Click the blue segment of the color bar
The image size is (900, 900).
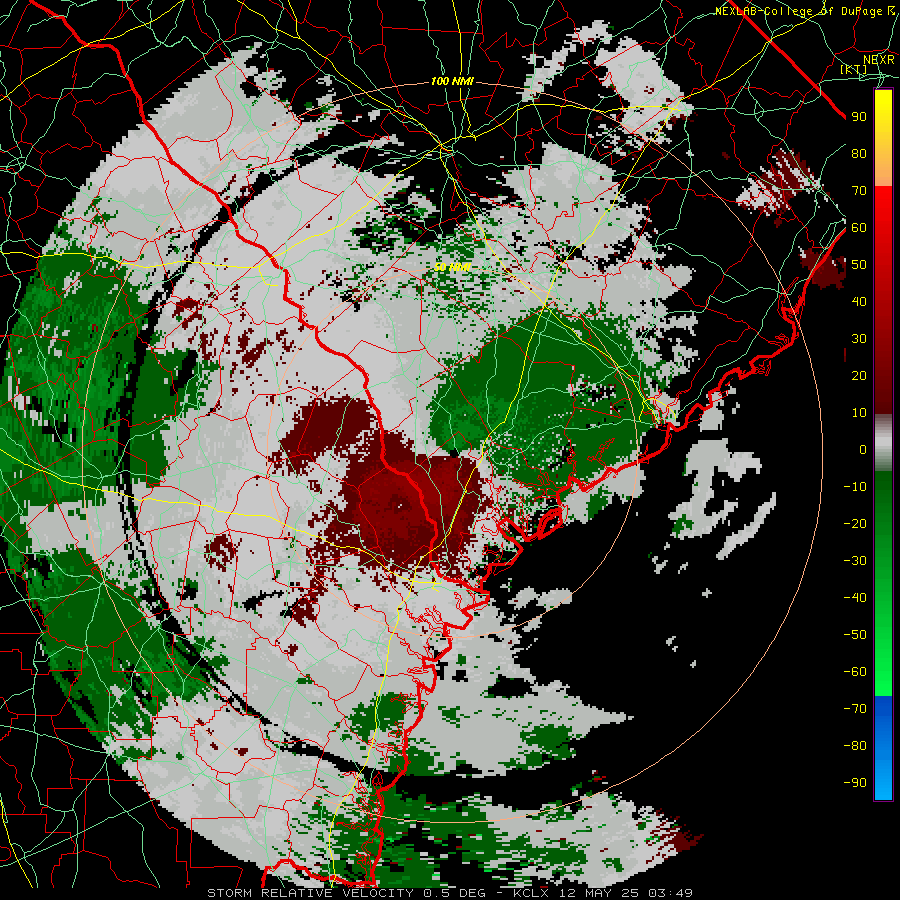pos(883,748)
